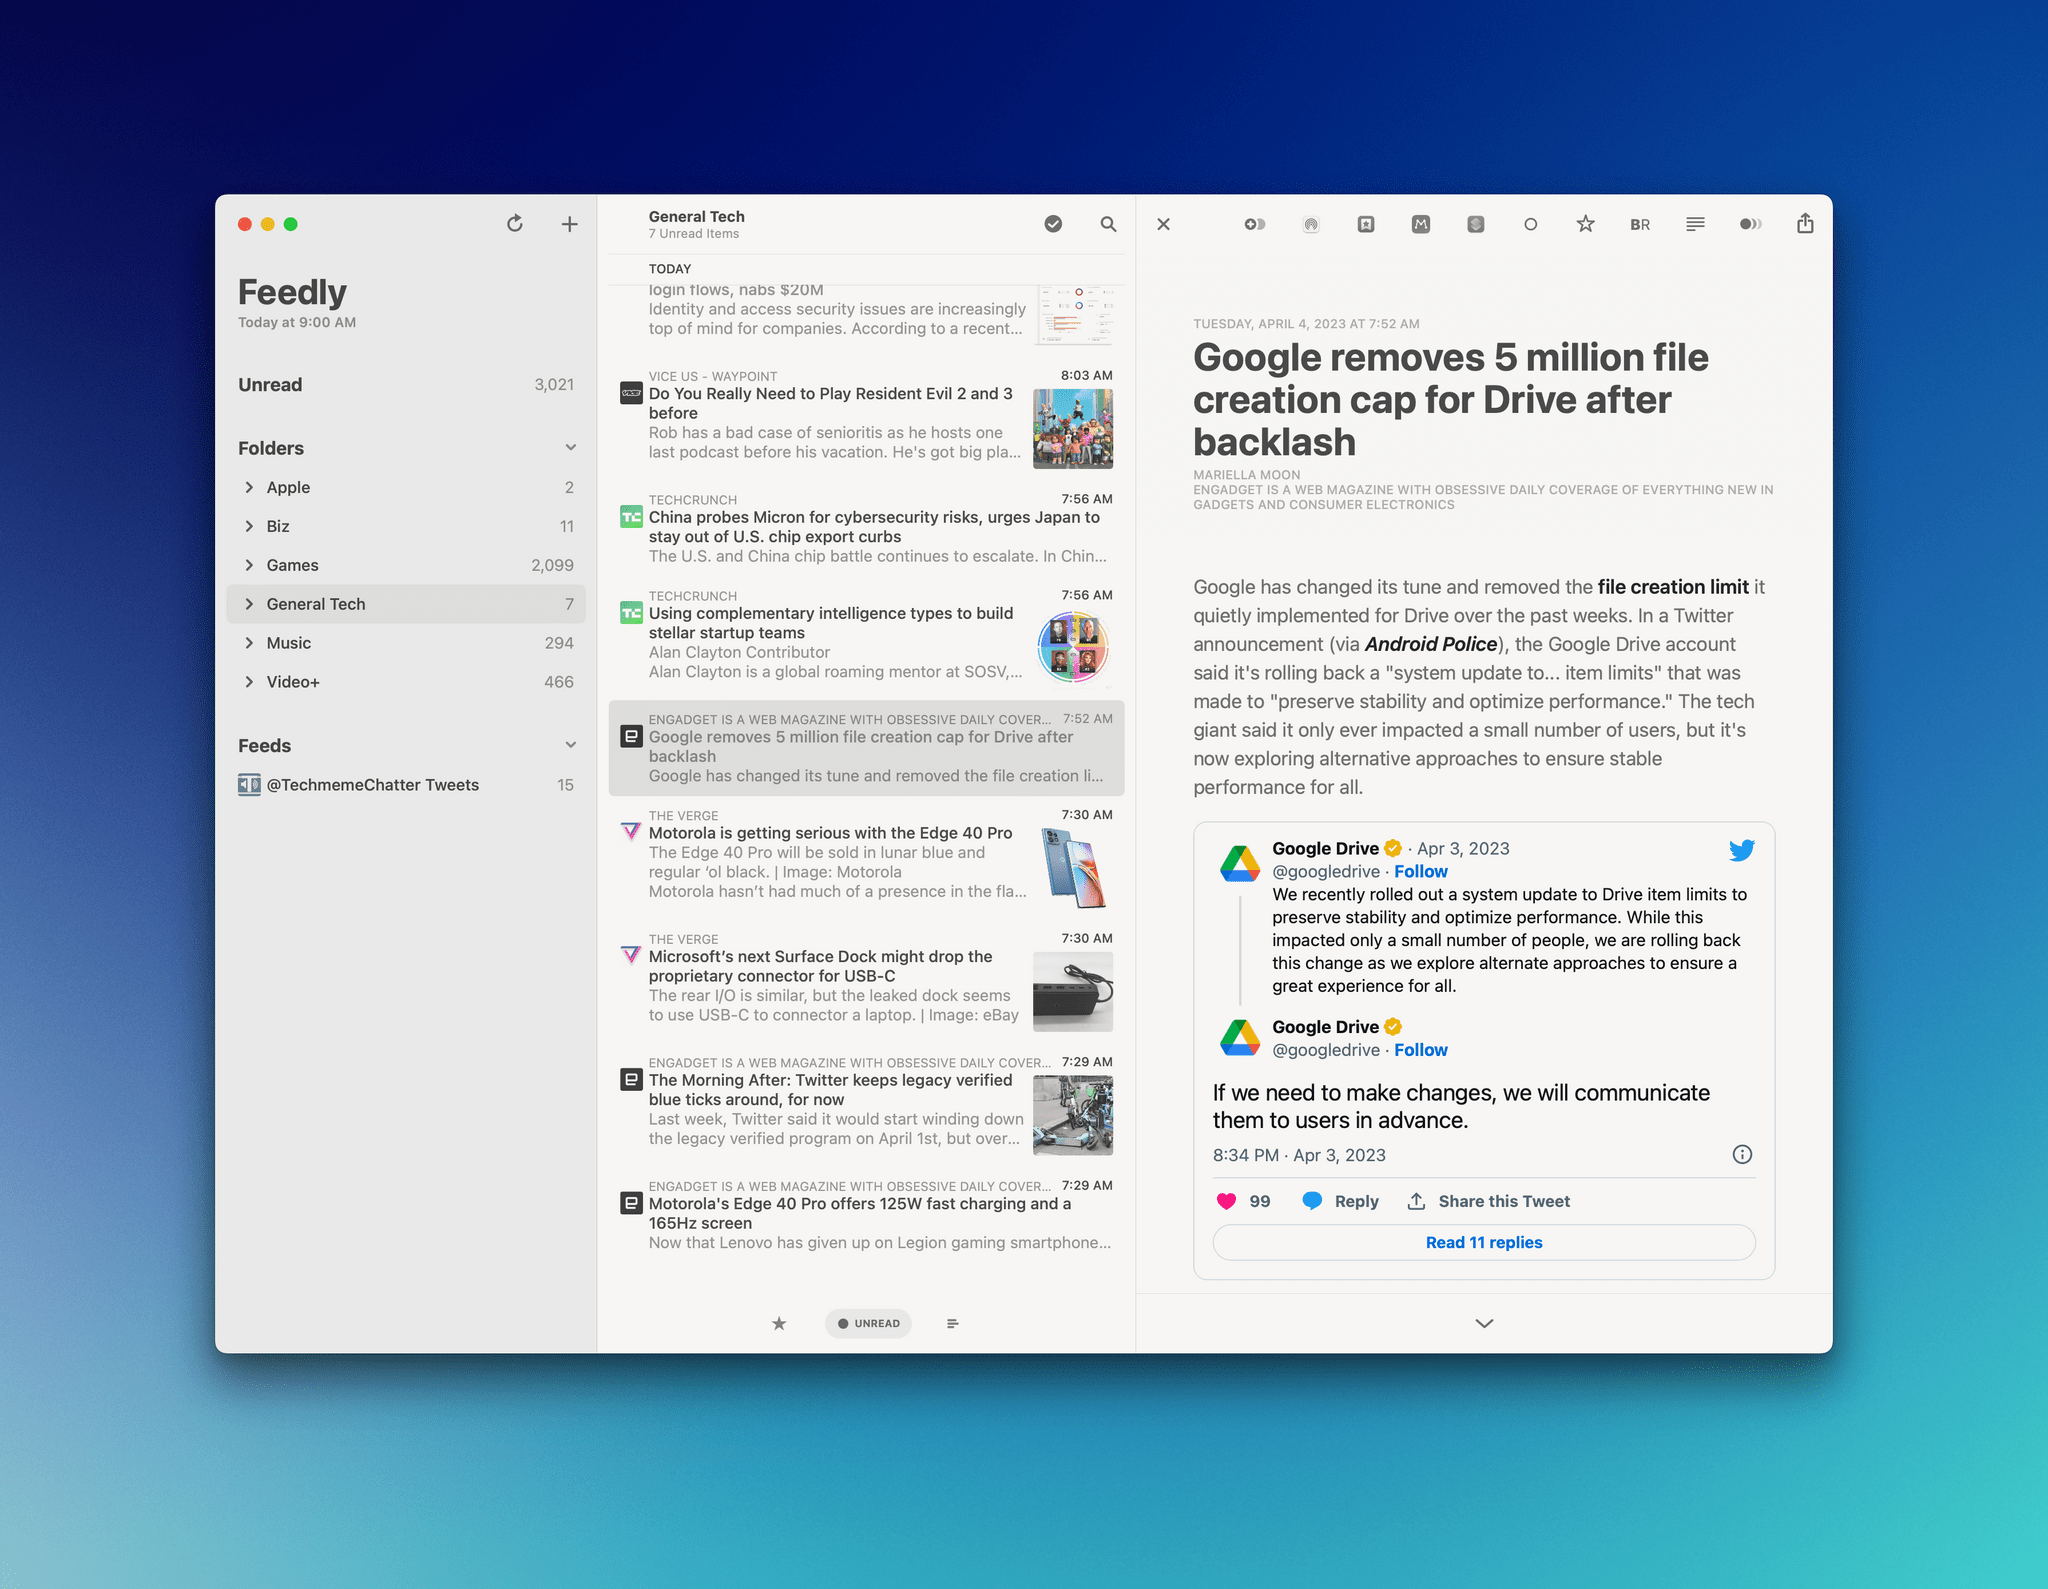Open the 'file creation limit' link

coord(1673,587)
